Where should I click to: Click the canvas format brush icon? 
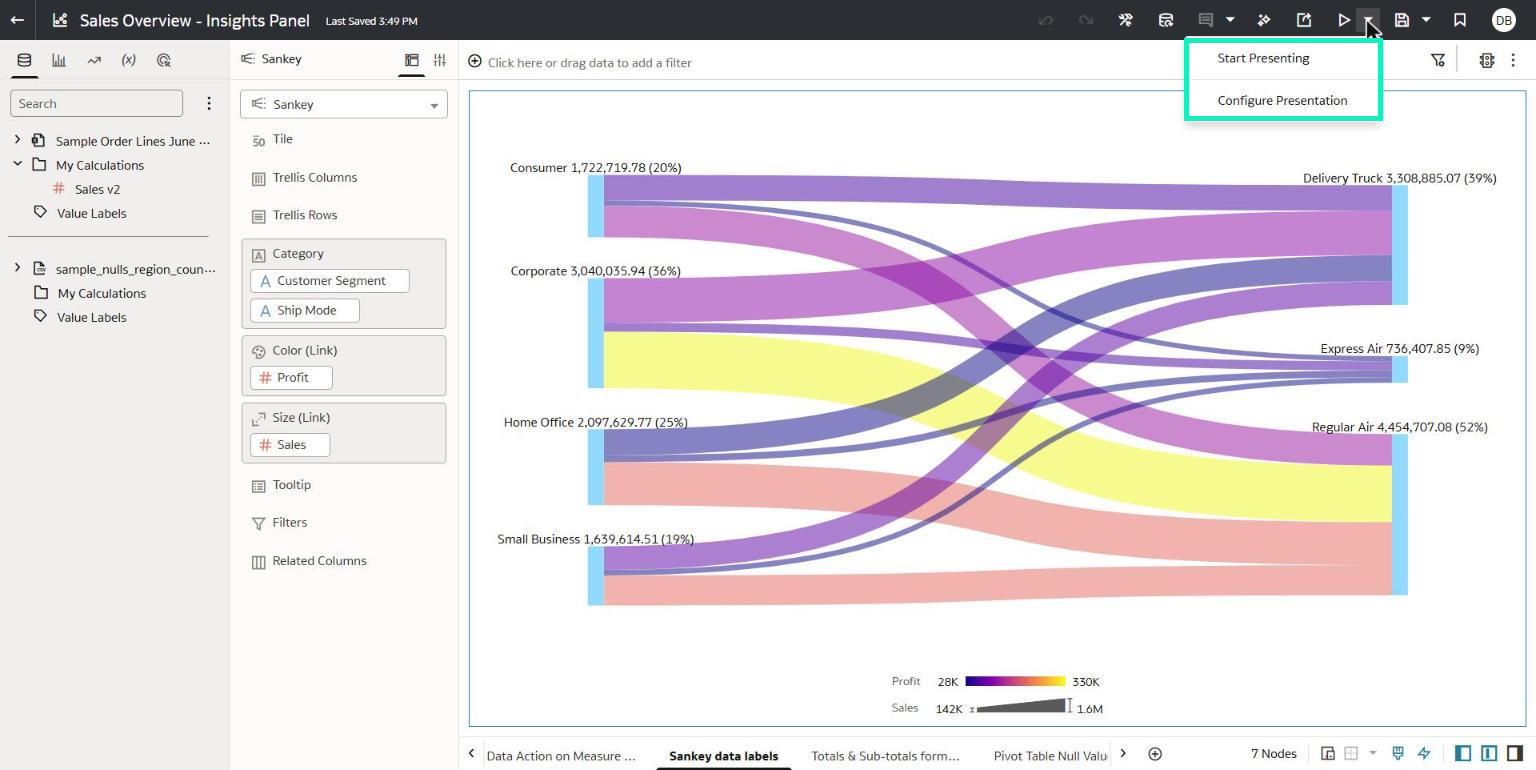(x=1398, y=753)
